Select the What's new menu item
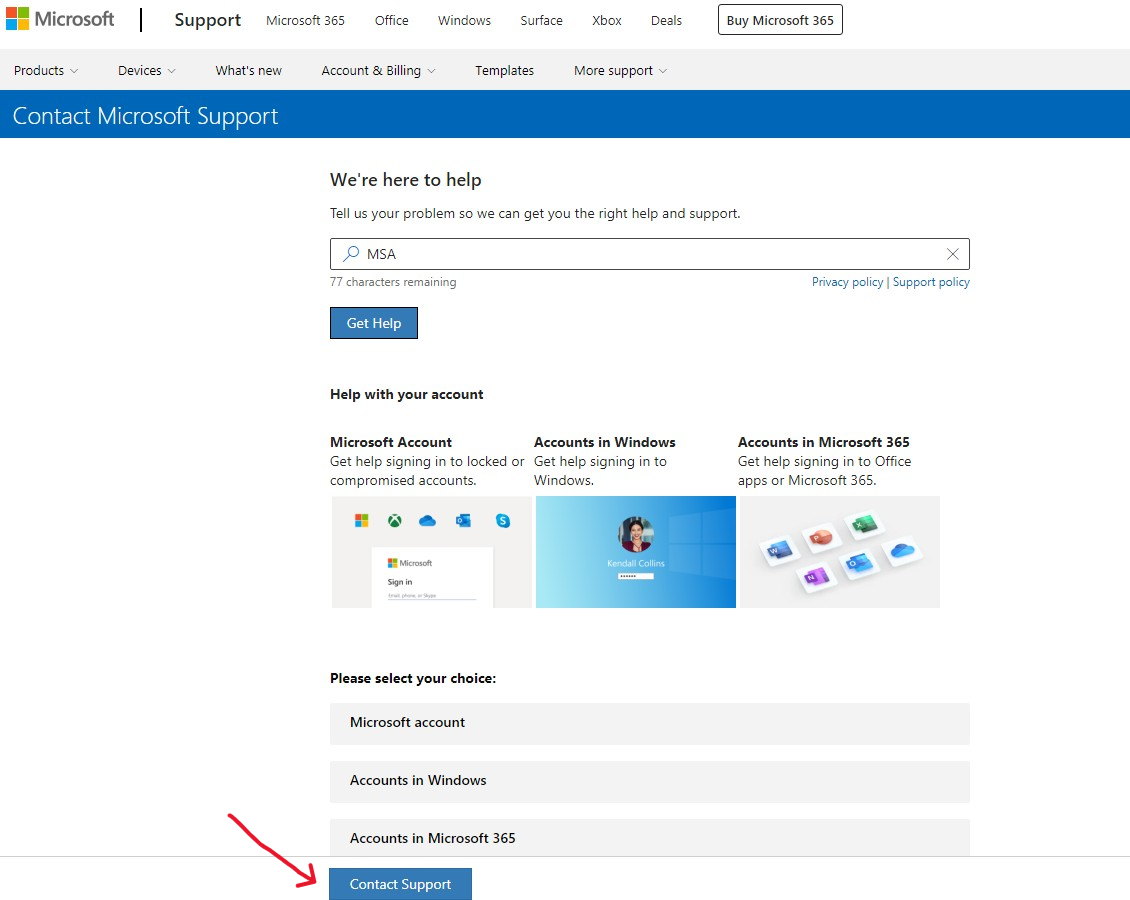1130x900 pixels. click(x=248, y=70)
